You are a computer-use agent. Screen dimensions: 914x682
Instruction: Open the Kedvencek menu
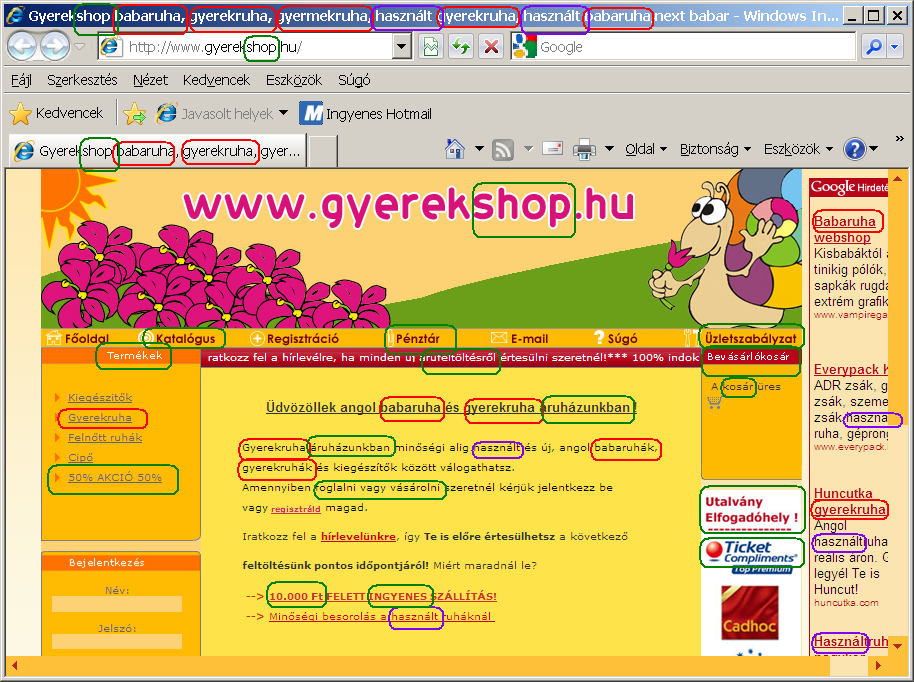216,80
